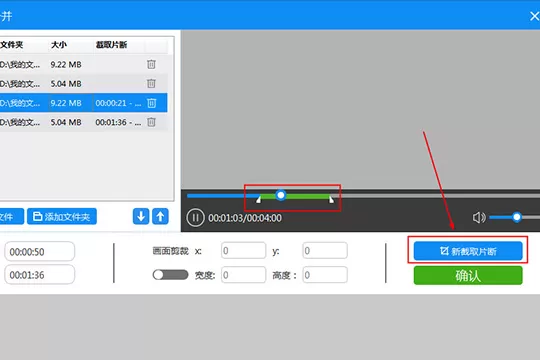Focus the 高度 height input field

[x=325, y=275]
